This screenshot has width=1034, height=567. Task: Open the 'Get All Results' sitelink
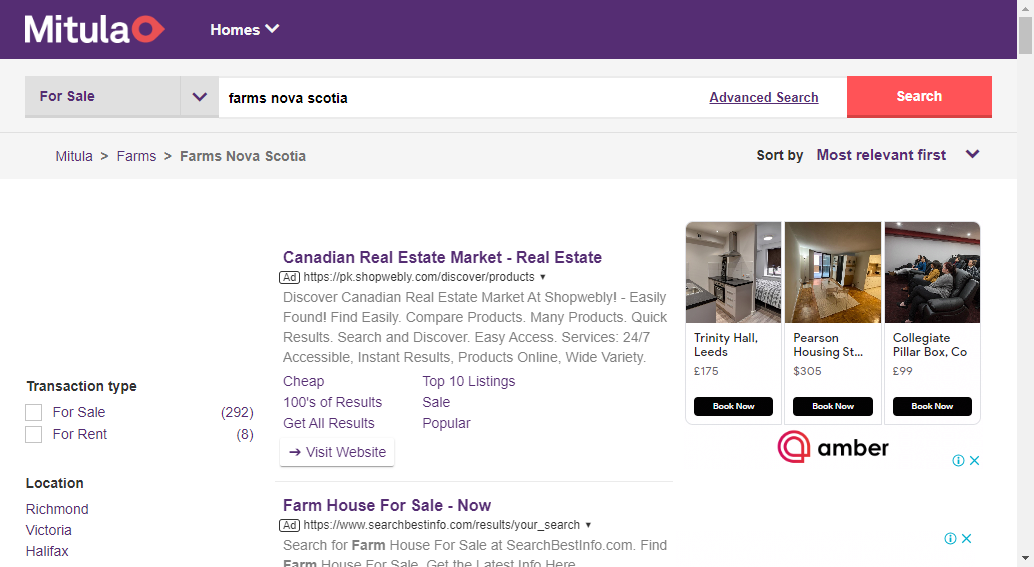(328, 423)
